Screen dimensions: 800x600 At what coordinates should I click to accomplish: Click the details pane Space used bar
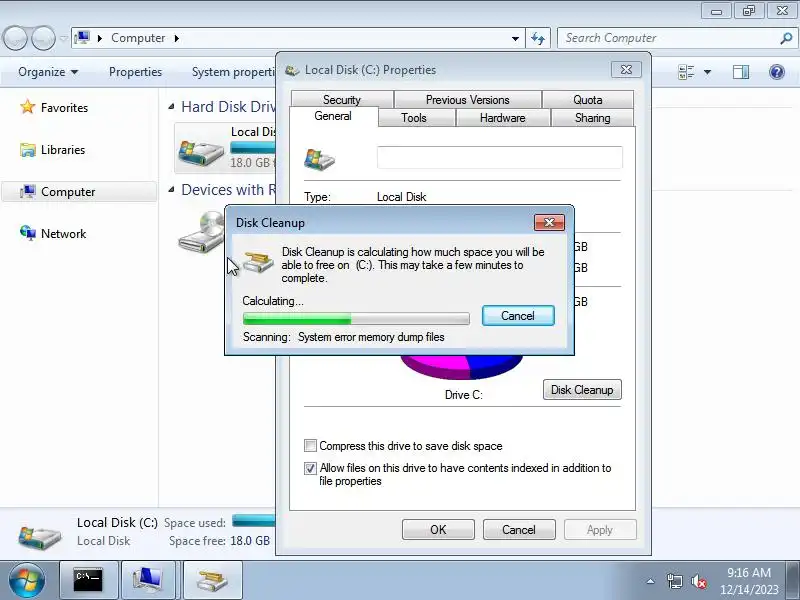254,521
